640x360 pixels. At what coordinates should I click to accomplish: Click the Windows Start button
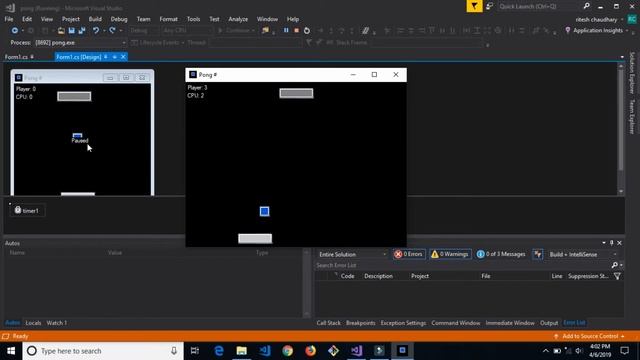(11, 351)
